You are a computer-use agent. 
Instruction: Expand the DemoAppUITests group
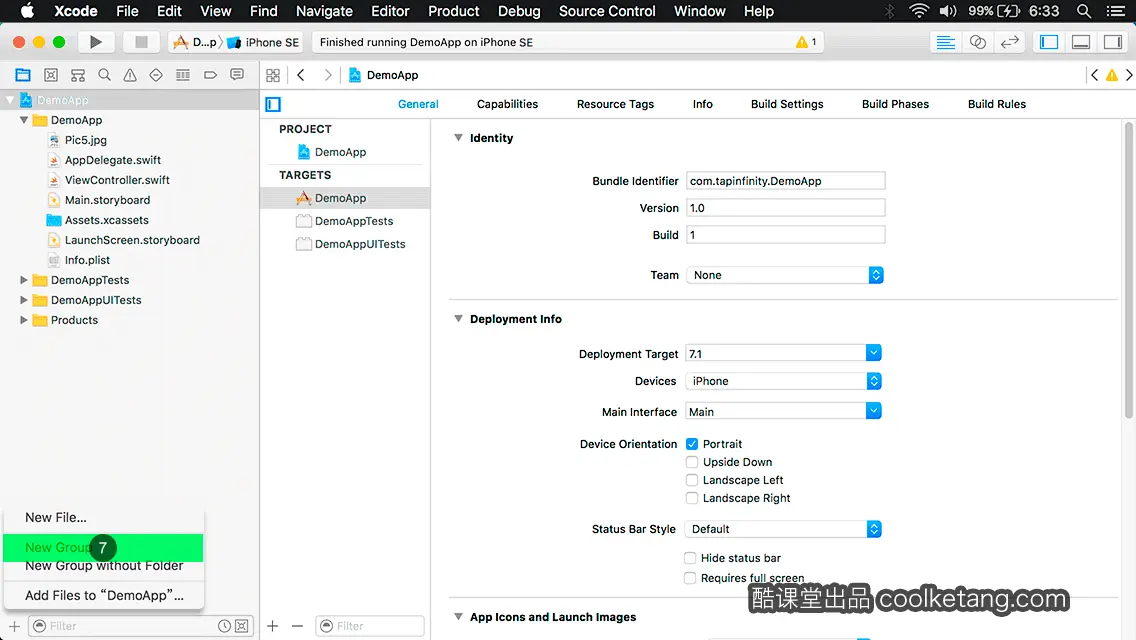pyautogui.click(x=23, y=300)
